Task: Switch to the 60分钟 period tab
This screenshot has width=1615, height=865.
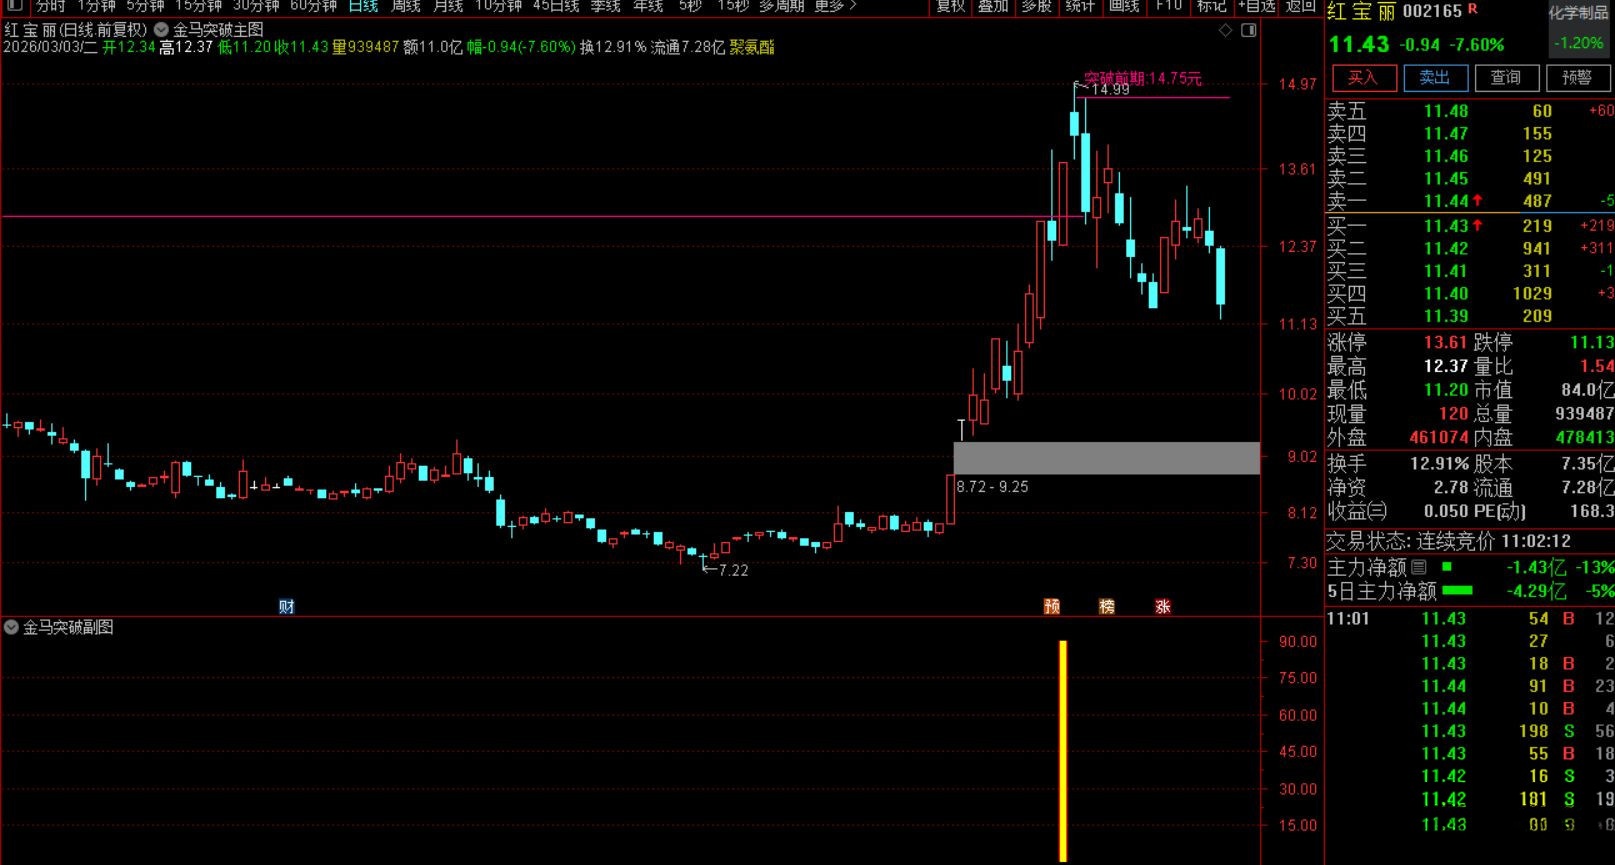Action: [313, 6]
